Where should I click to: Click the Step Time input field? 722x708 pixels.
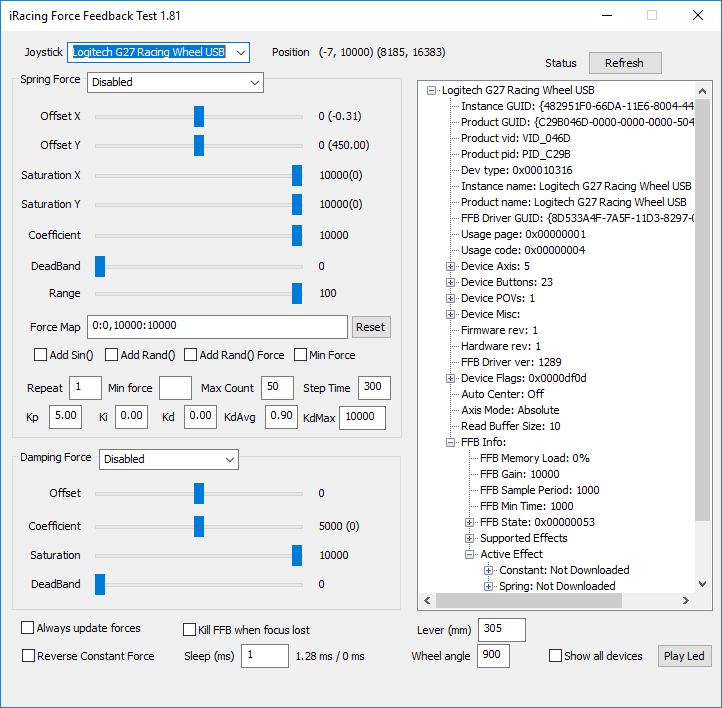[374, 388]
